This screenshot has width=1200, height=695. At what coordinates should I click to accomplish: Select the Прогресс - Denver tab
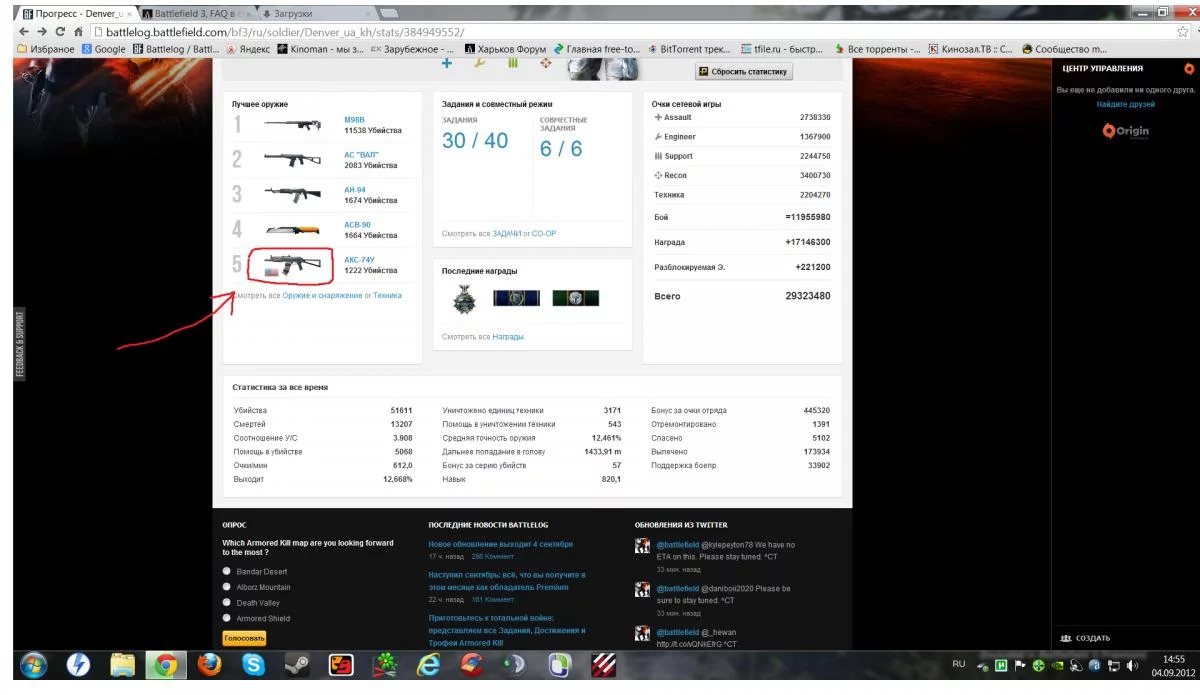[77, 14]
